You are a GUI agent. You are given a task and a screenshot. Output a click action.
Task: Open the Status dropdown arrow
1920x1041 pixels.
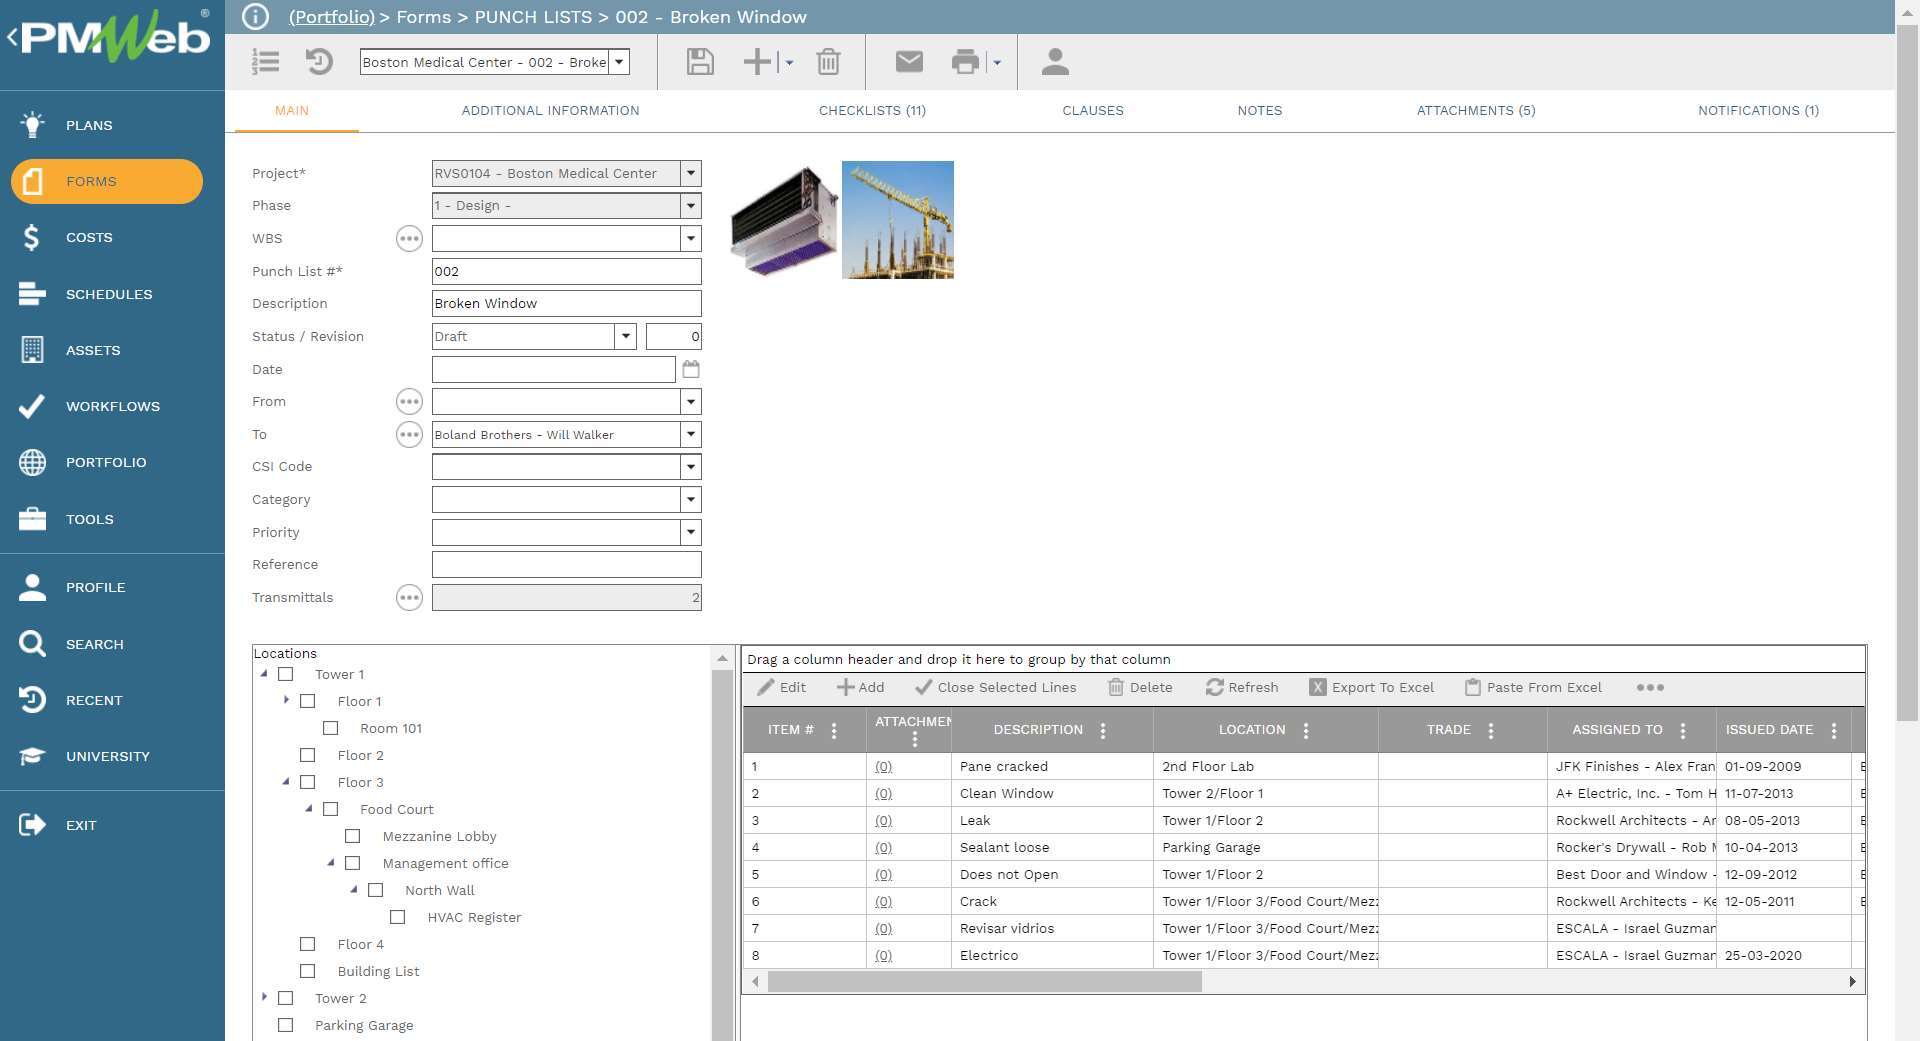pyautogui.click(x=626, y=336)
